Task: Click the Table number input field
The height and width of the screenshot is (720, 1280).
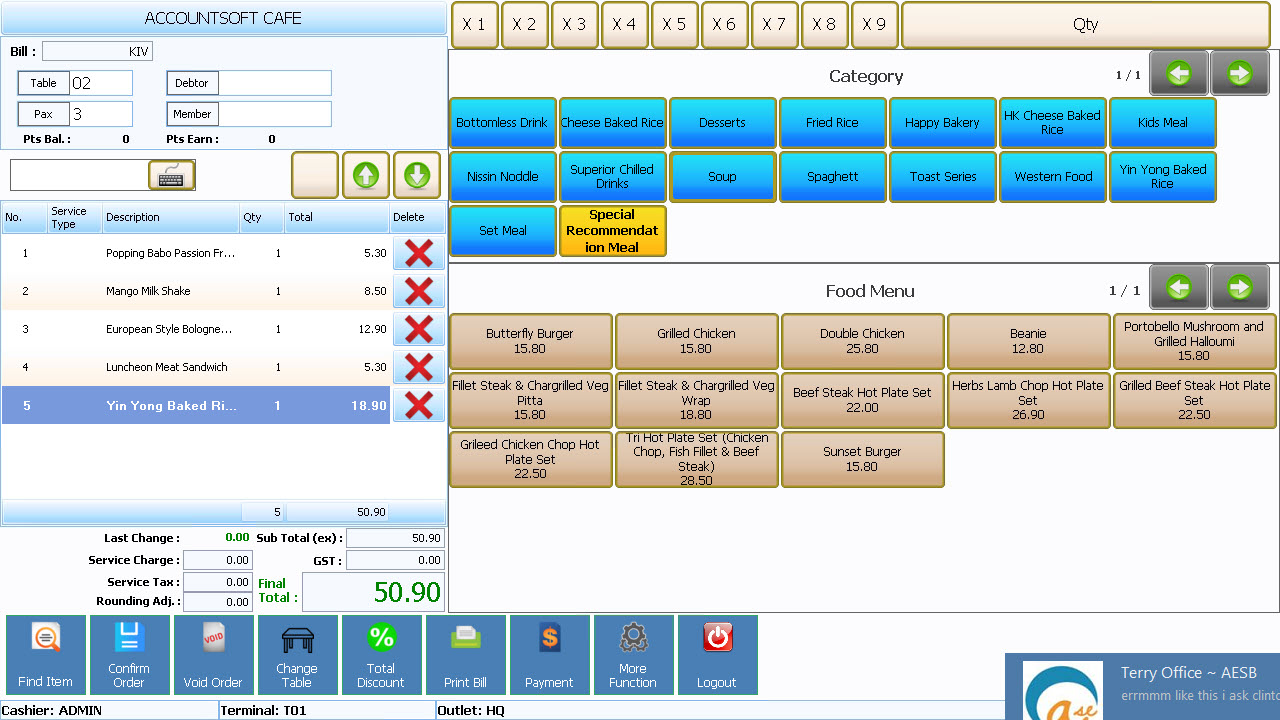Action: pyautogui.click(x=100, y=83)
